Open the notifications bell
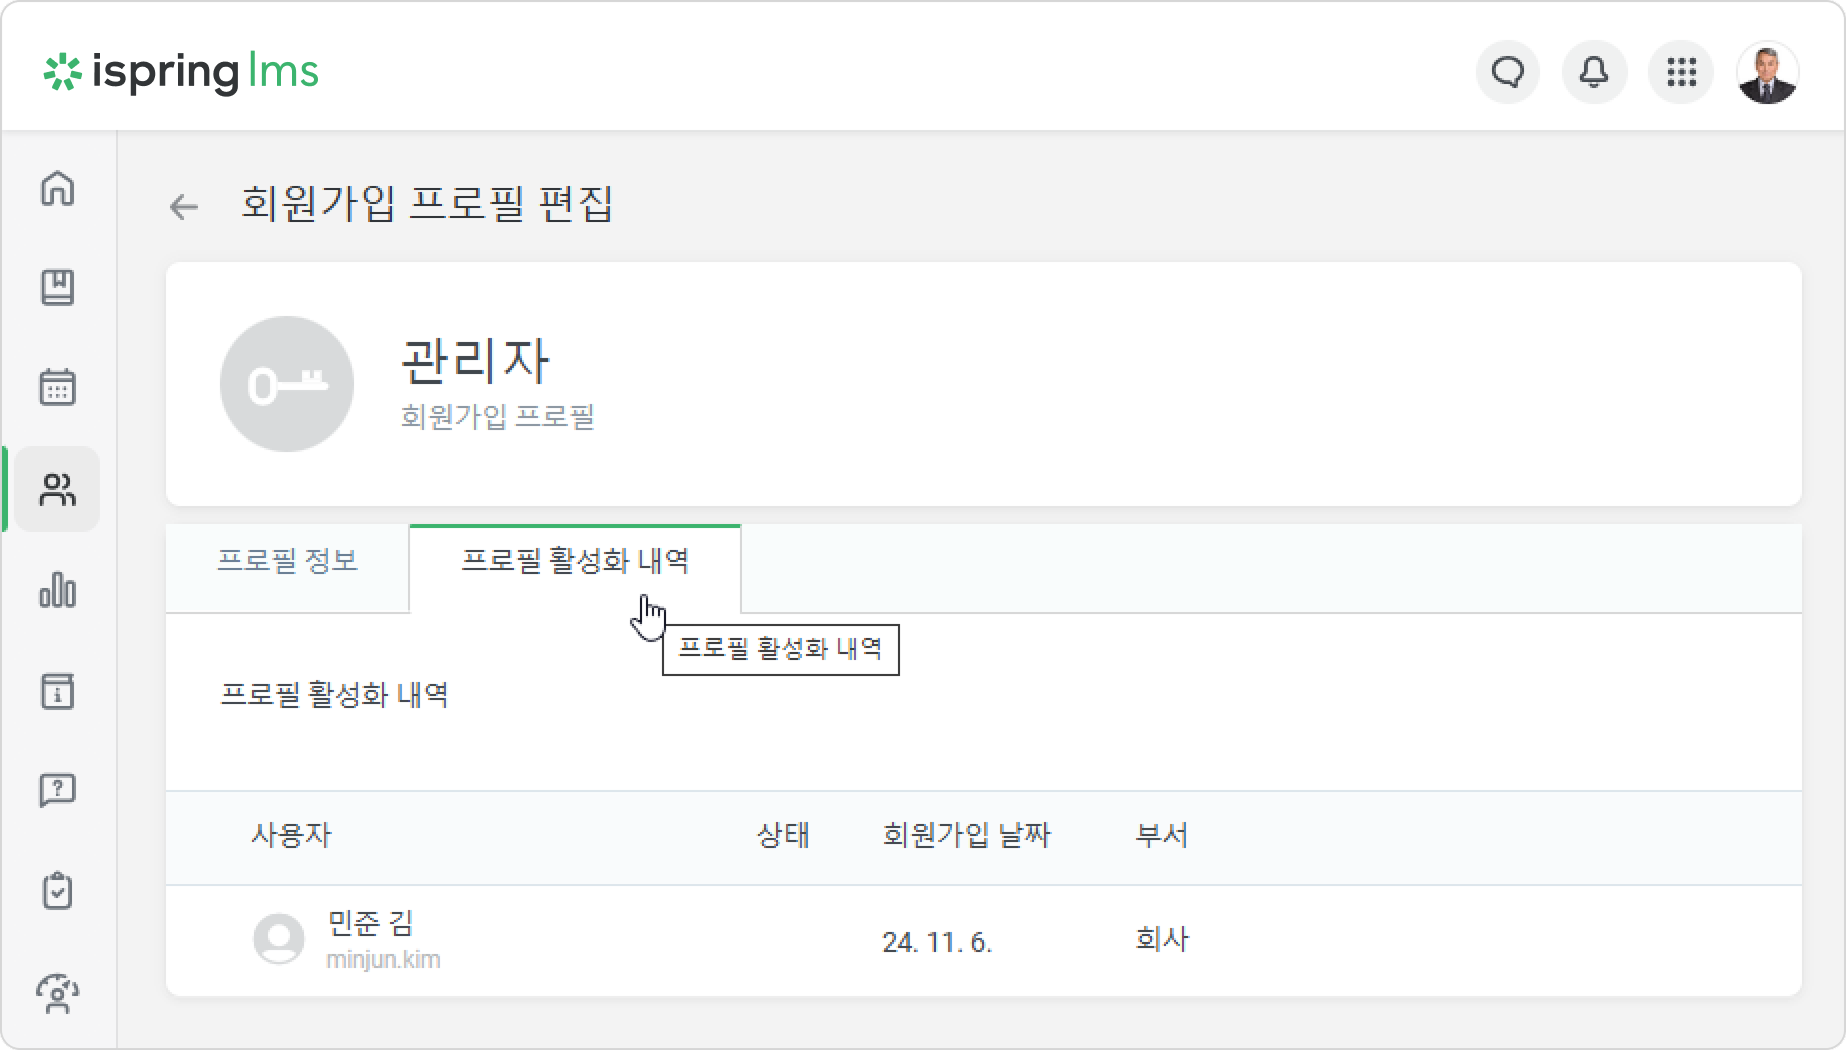Screen dimensions: 1846x1050 [x=1594, y=72]
